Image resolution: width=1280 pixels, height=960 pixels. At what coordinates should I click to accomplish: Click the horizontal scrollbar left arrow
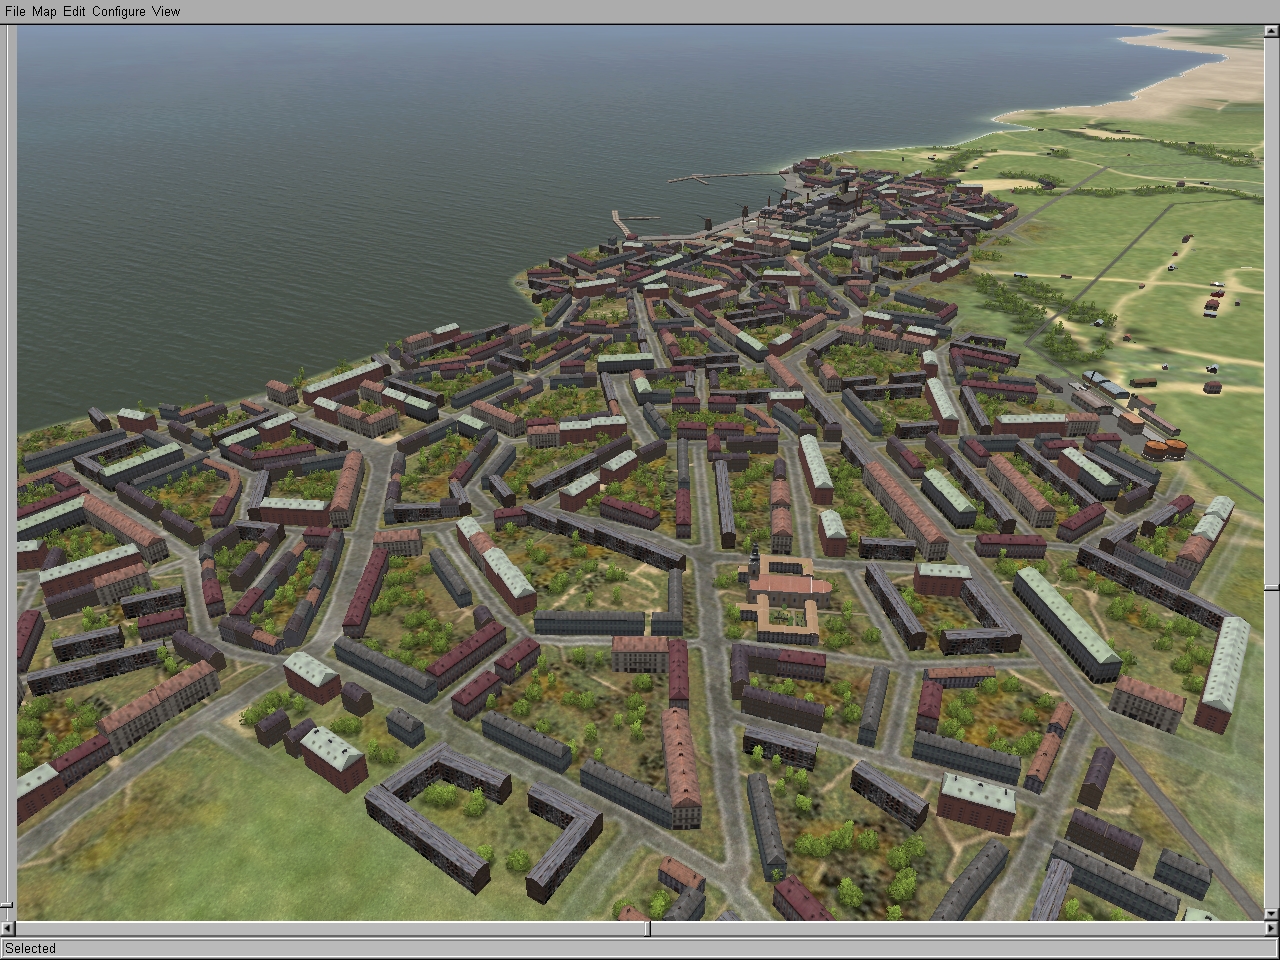8,929
